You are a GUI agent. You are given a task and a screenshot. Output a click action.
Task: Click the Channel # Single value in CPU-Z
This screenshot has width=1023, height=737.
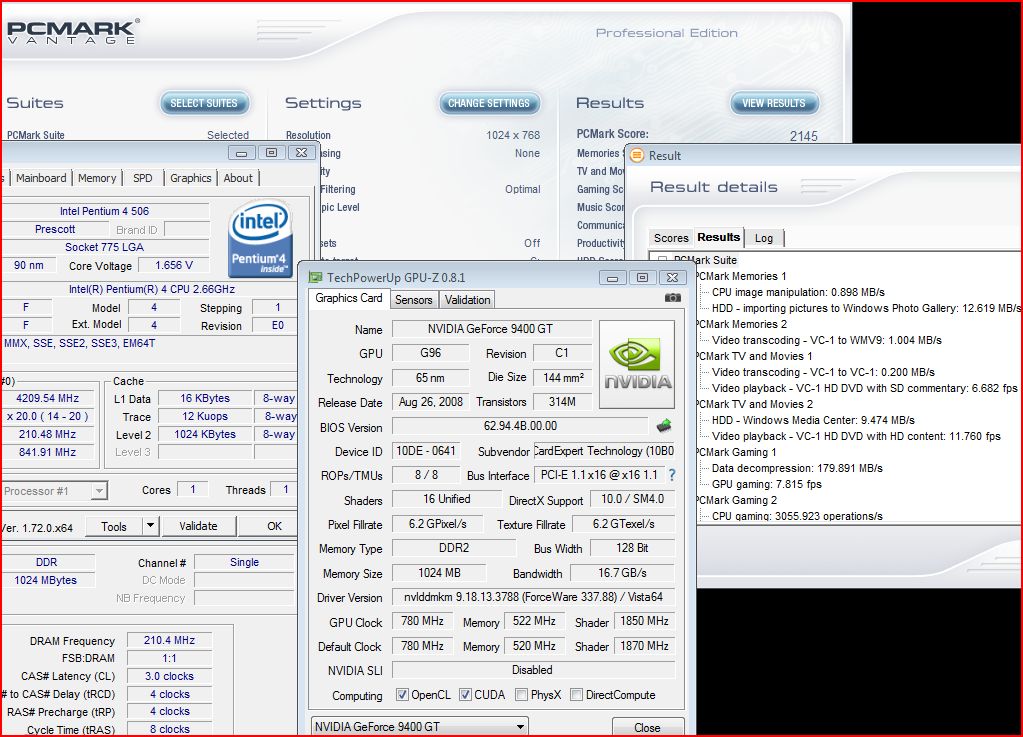[245, 562]
